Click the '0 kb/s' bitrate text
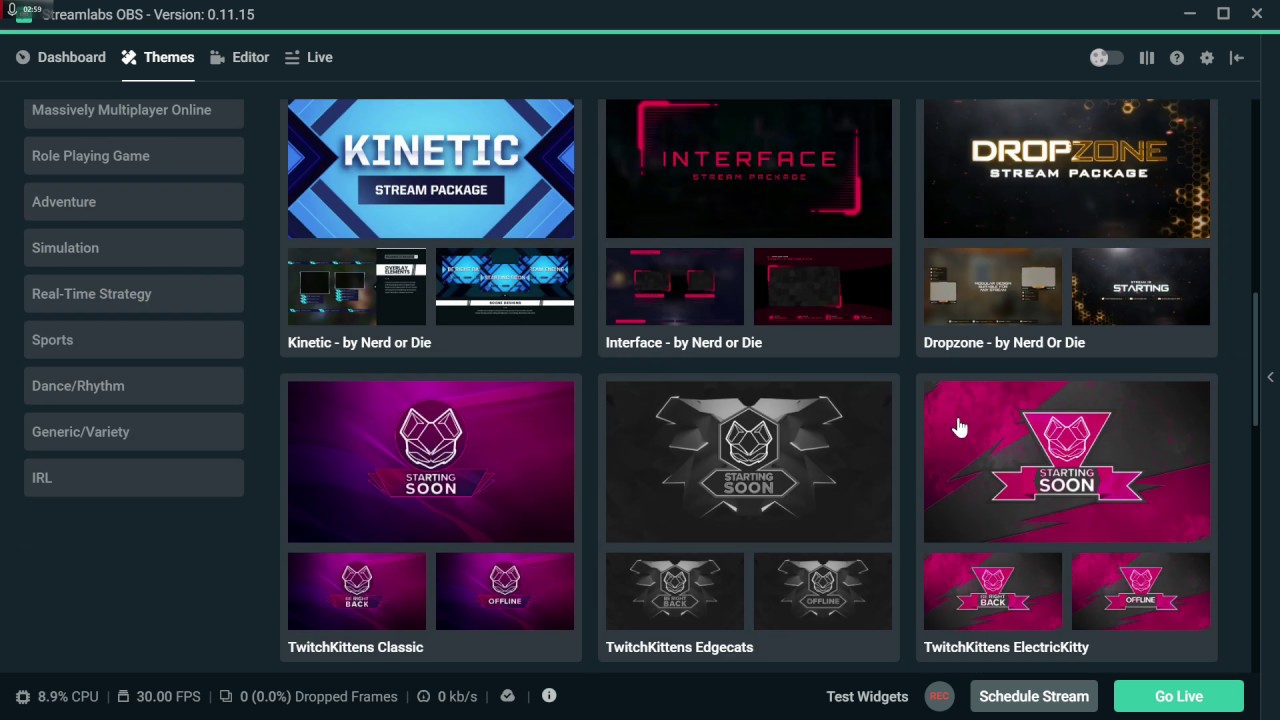The image size is (1280, 720). coord(458,696)
